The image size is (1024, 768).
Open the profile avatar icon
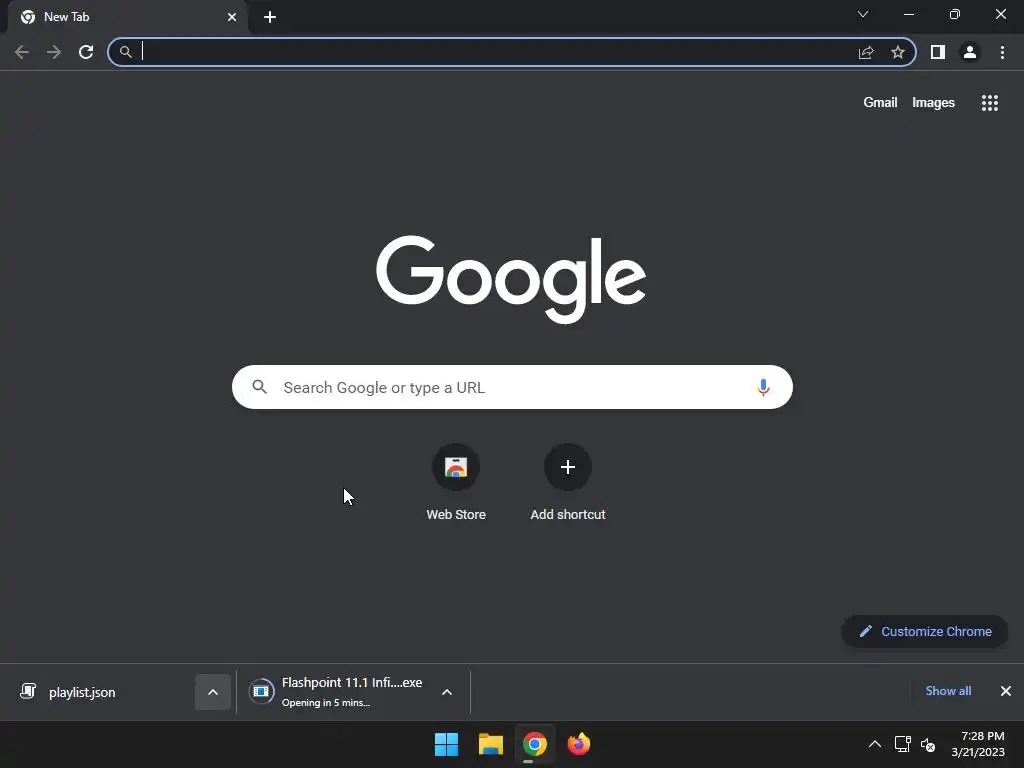(970, 52)
